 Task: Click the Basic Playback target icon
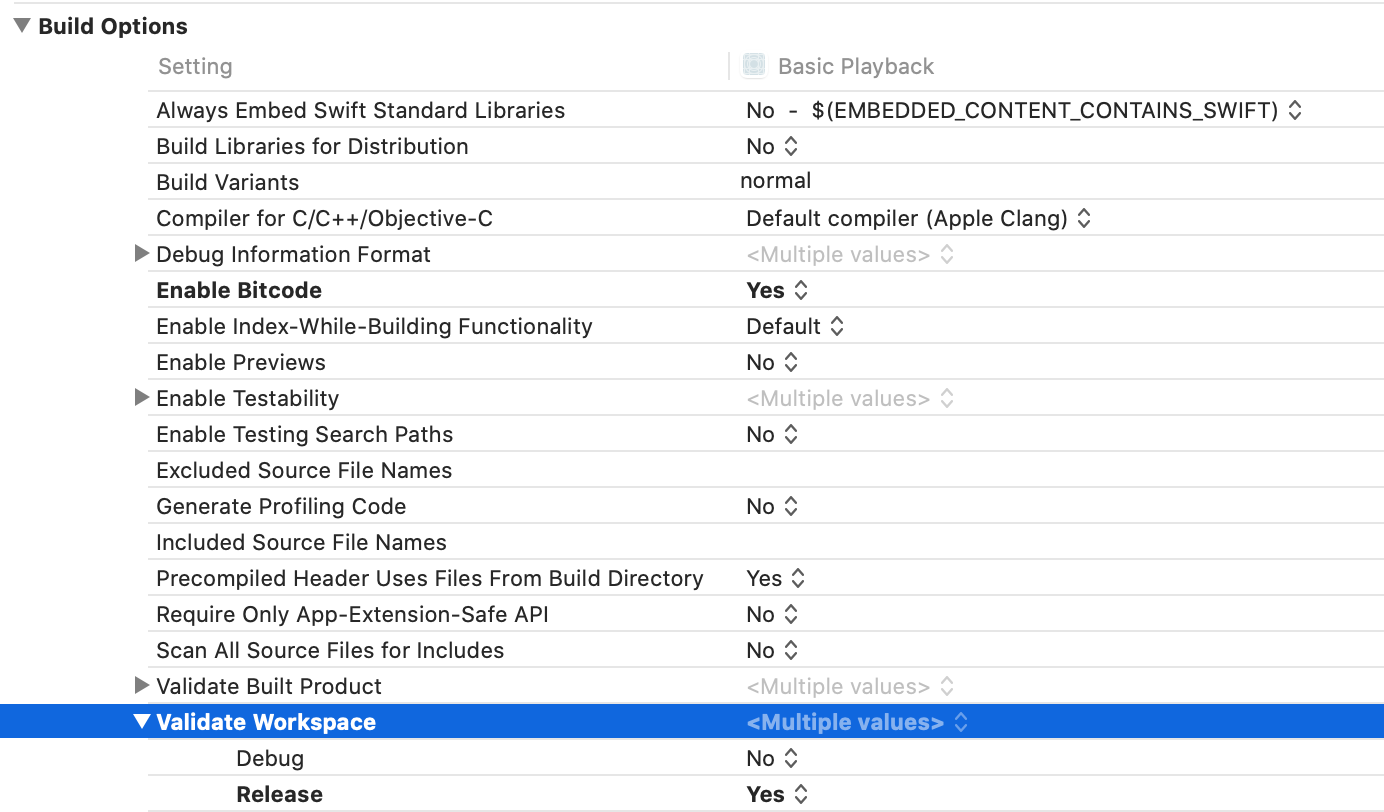(x=754, y=66)
